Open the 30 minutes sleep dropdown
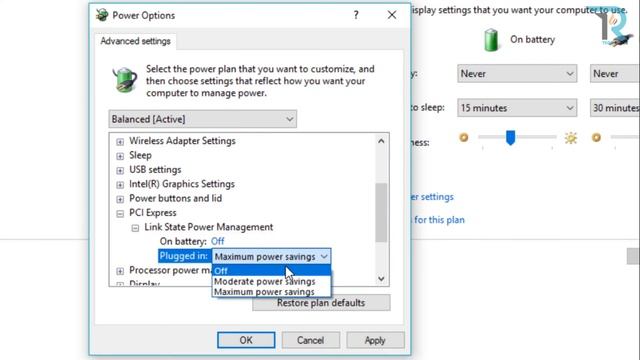 coord(615,108)
